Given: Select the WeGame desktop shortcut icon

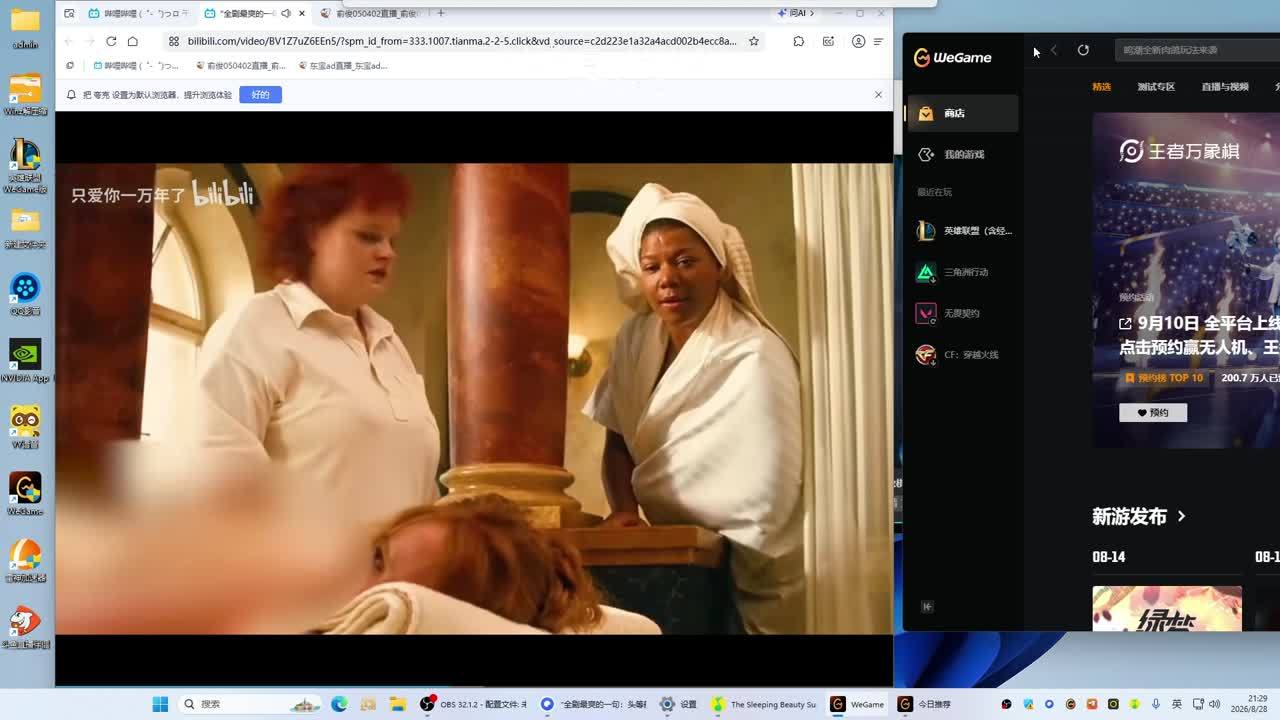Looking at the screenshot, I should [x=25, y=494].
